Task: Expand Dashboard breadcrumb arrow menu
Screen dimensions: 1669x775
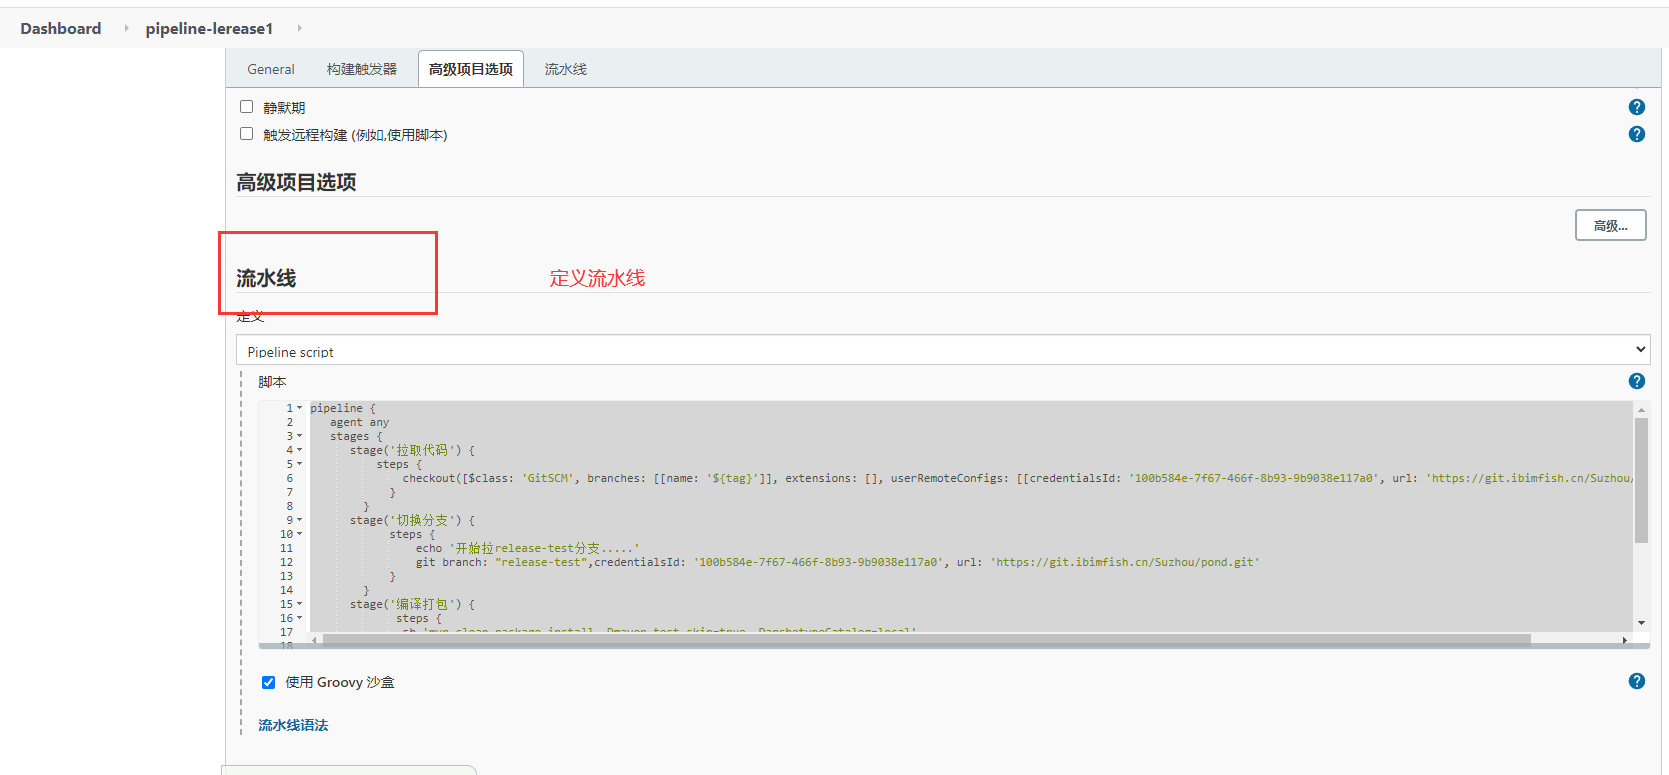Action: (126, 28)
